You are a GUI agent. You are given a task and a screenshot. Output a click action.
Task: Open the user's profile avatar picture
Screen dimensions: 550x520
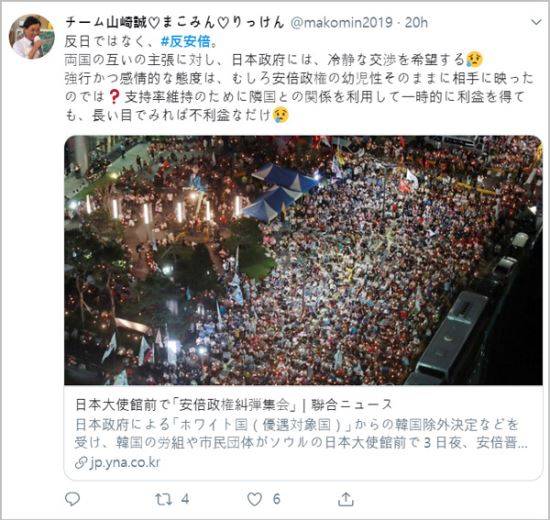click(x=32, y=36)
